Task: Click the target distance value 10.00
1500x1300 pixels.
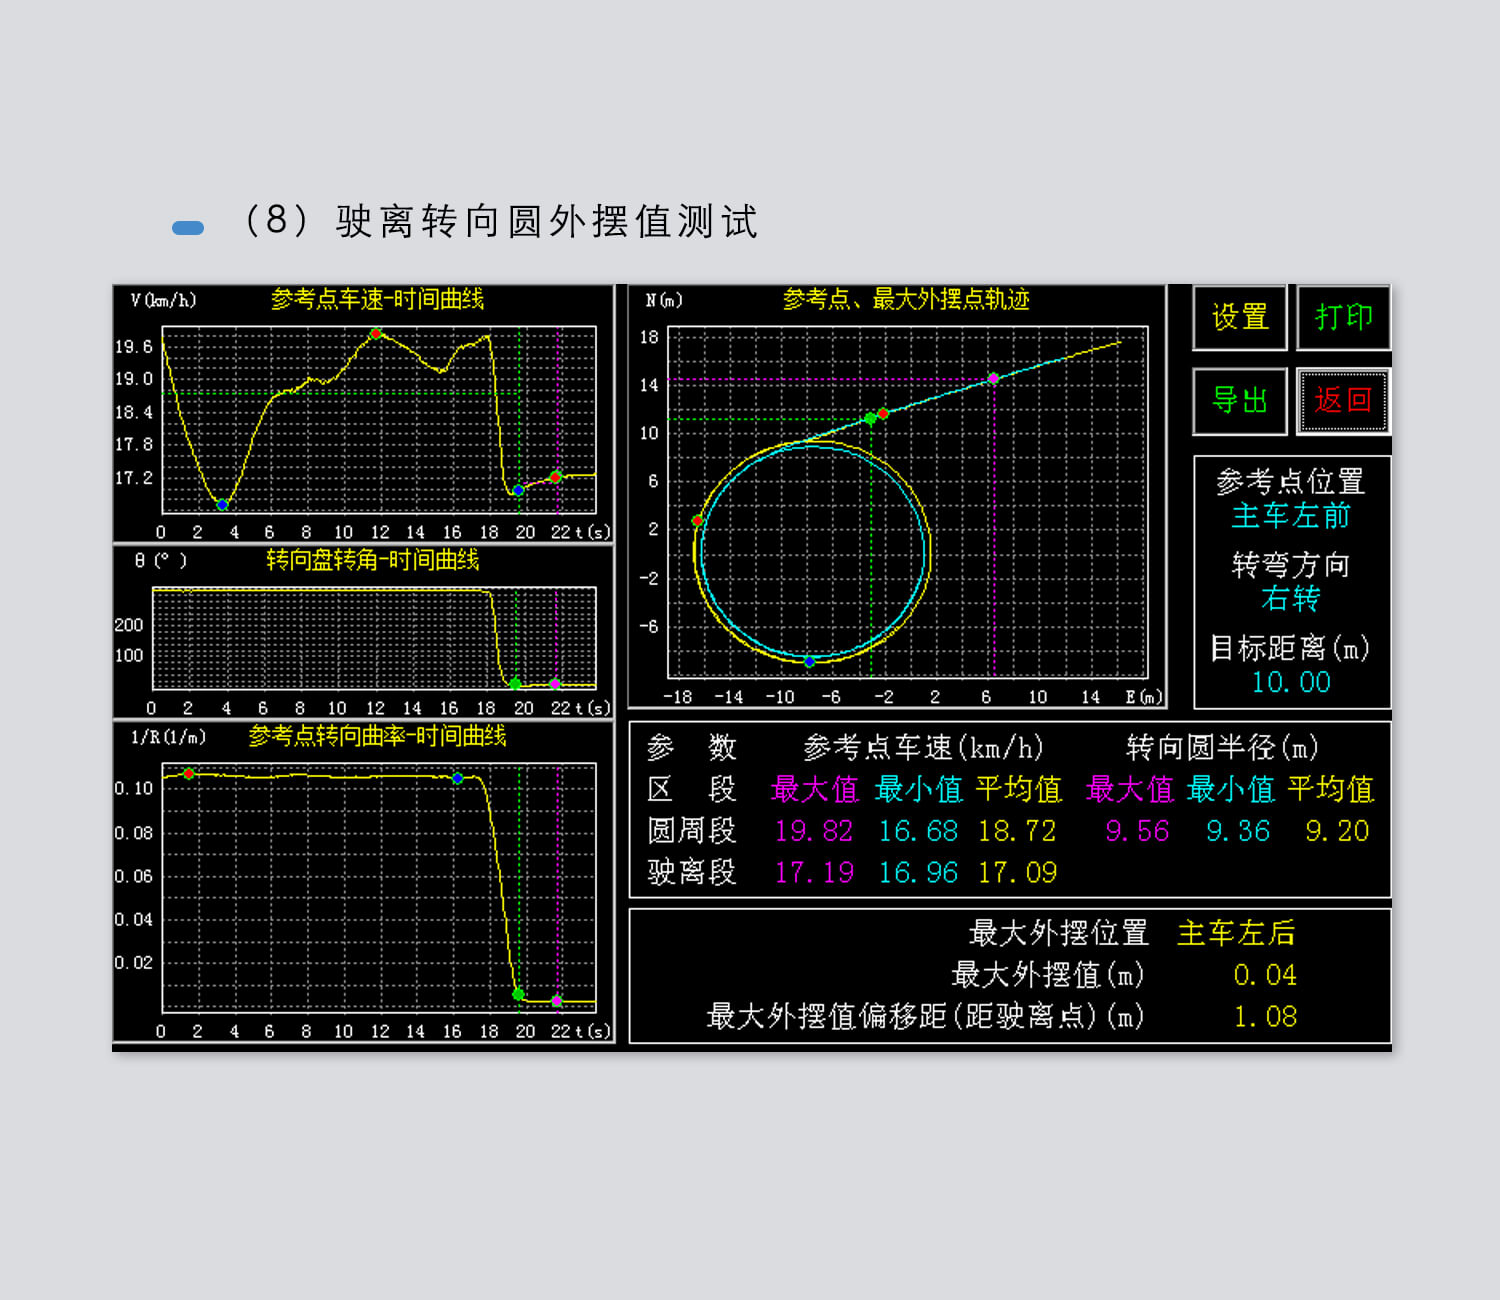Action: [1290, 682]
